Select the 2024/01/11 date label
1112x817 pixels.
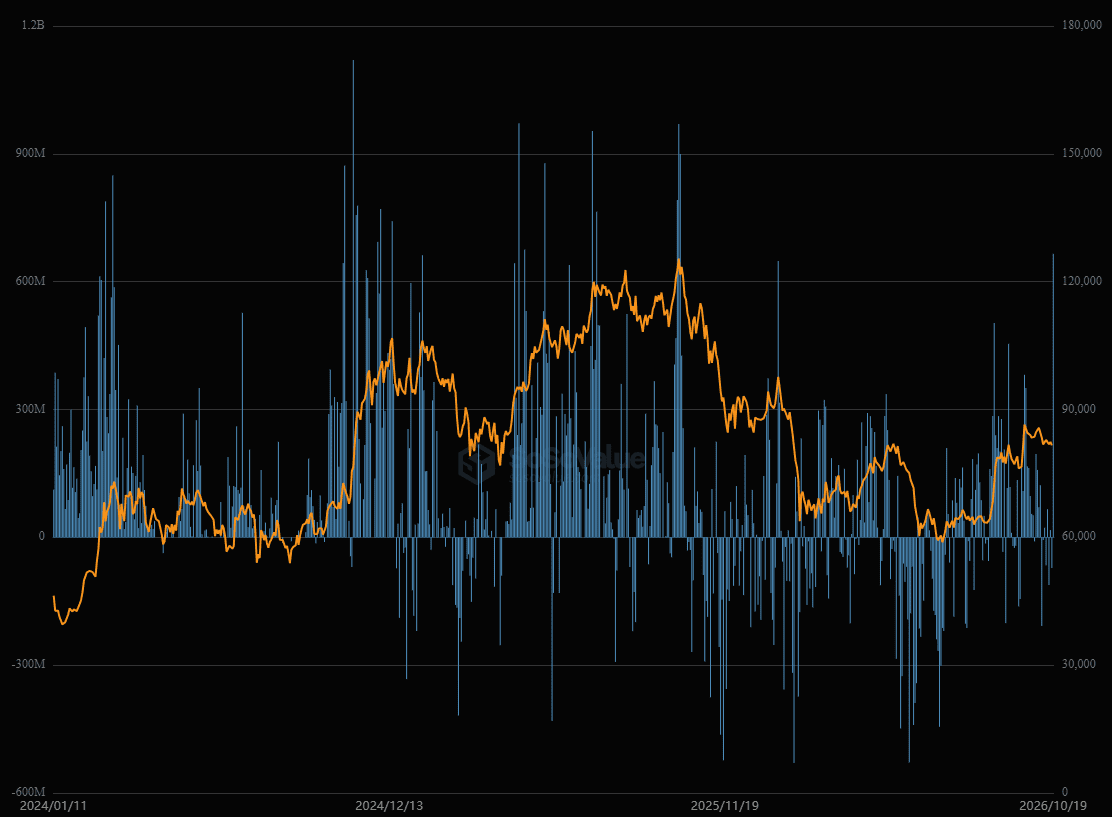tap(53, 806)
